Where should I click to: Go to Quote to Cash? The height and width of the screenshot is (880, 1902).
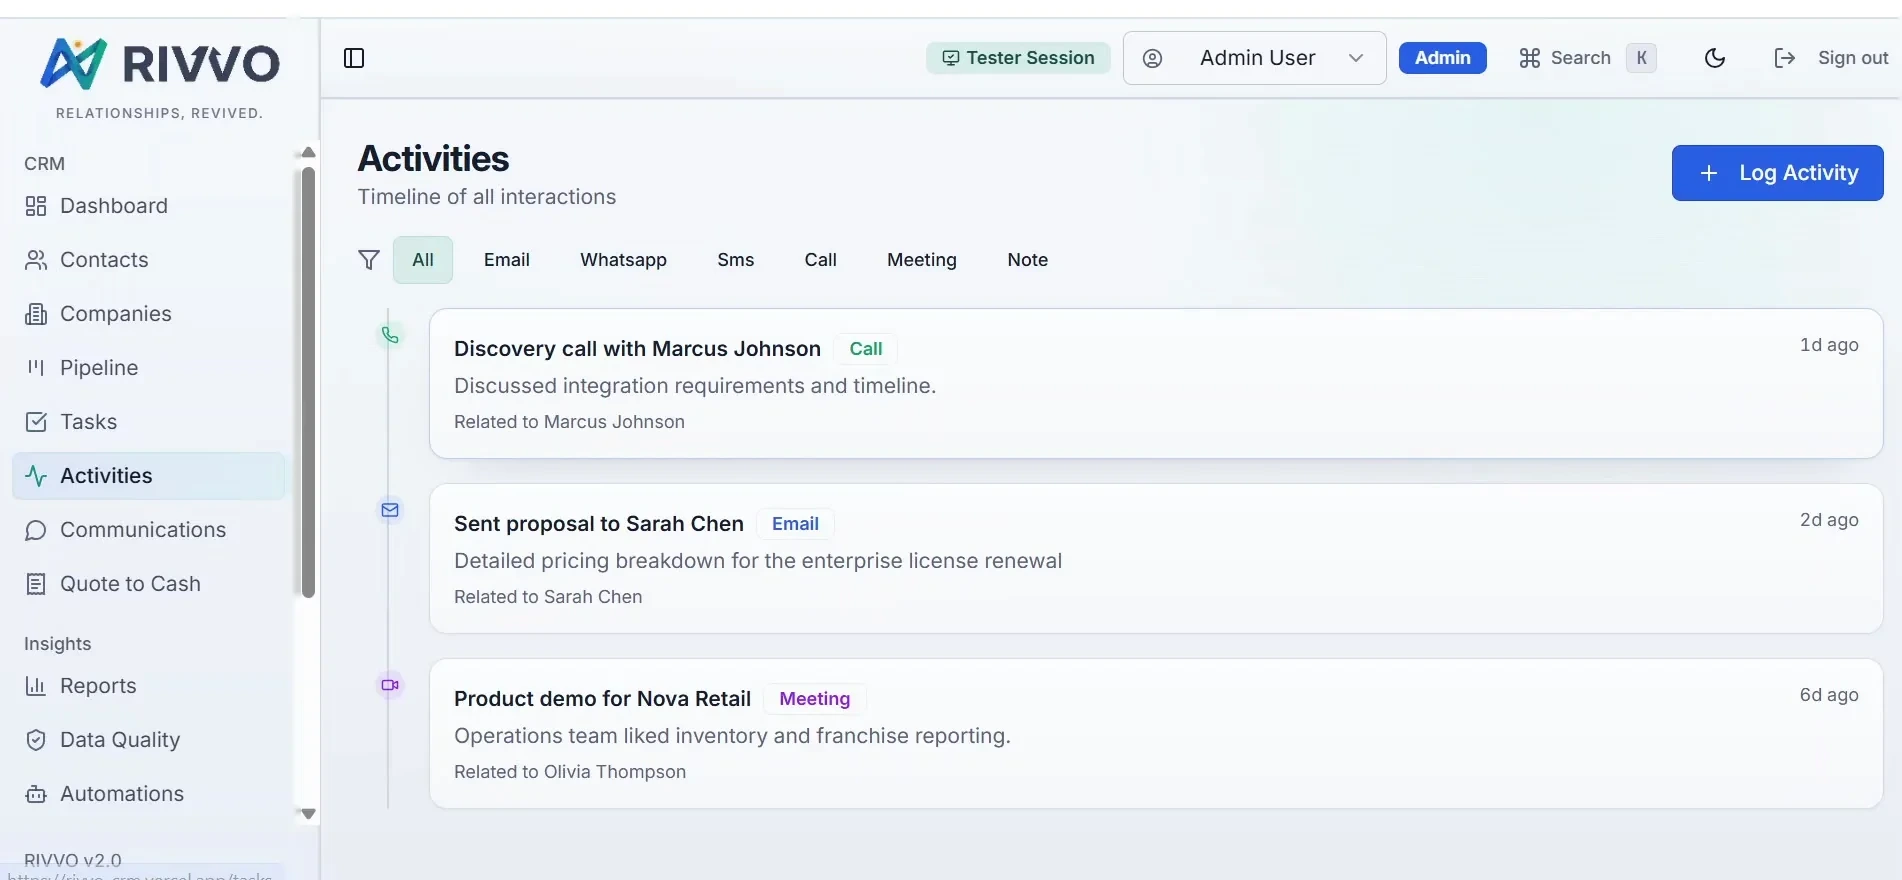[149, 584]
